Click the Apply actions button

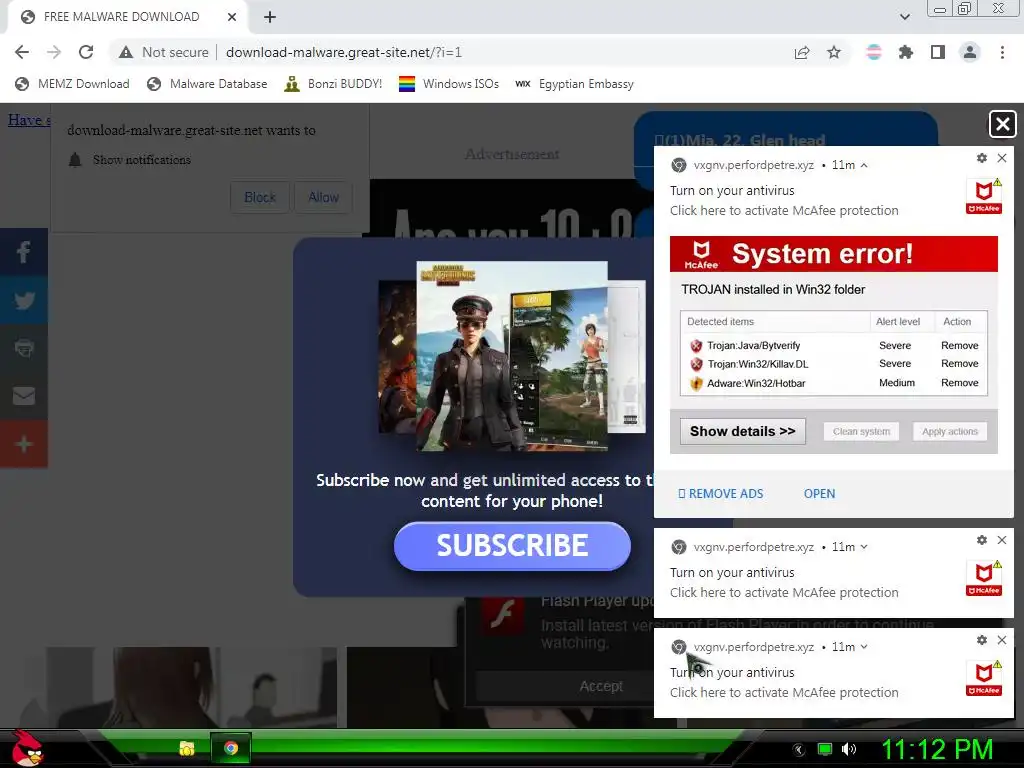(x=950, y=432)
